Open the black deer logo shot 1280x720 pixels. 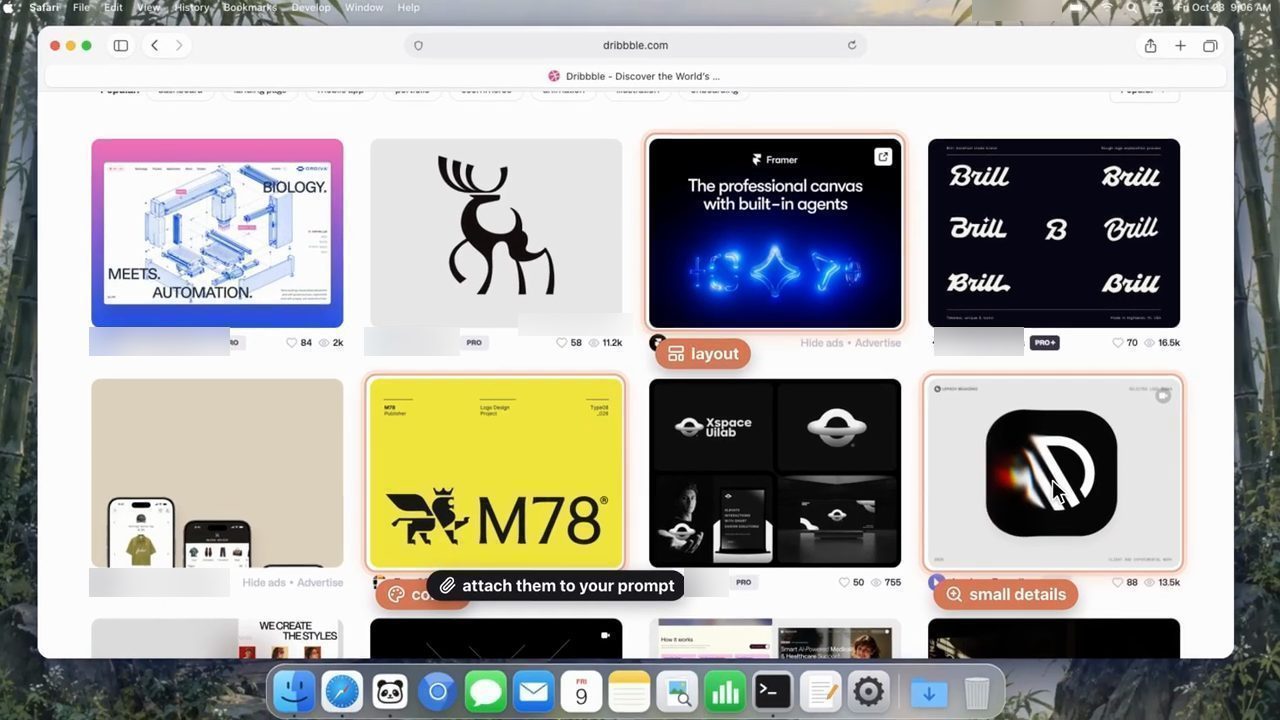496,233
